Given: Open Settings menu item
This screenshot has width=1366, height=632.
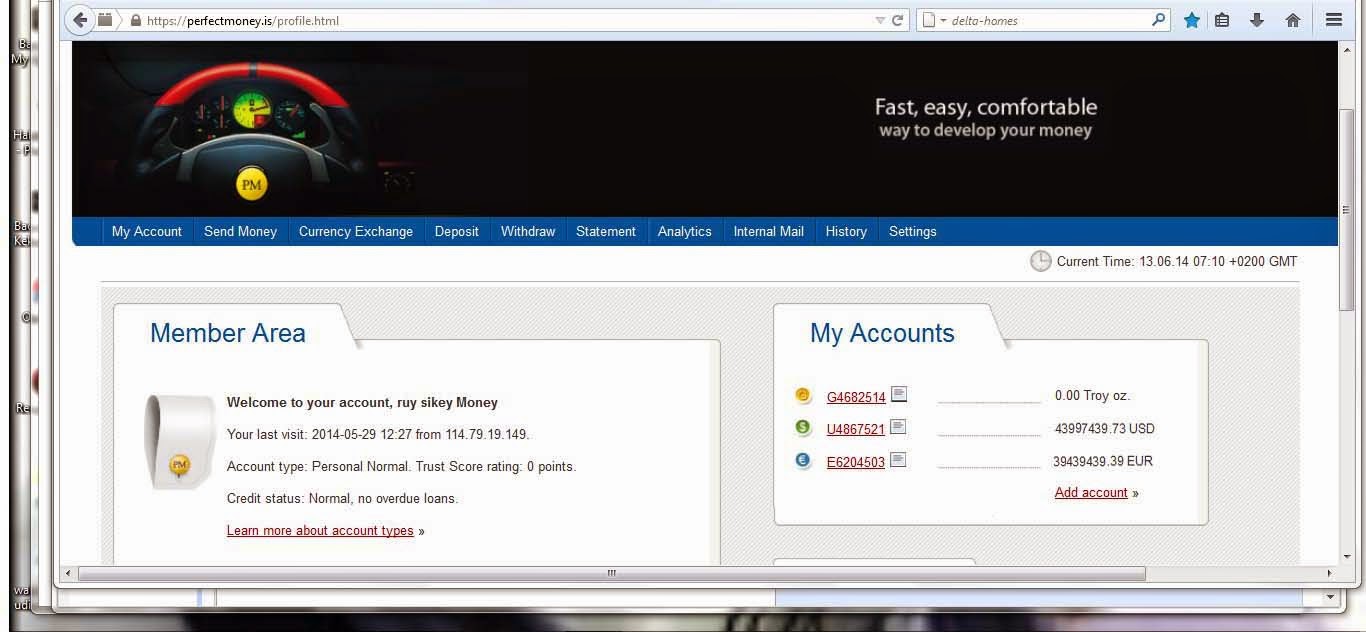Looking at the screenshot, I should coord(913,231).
